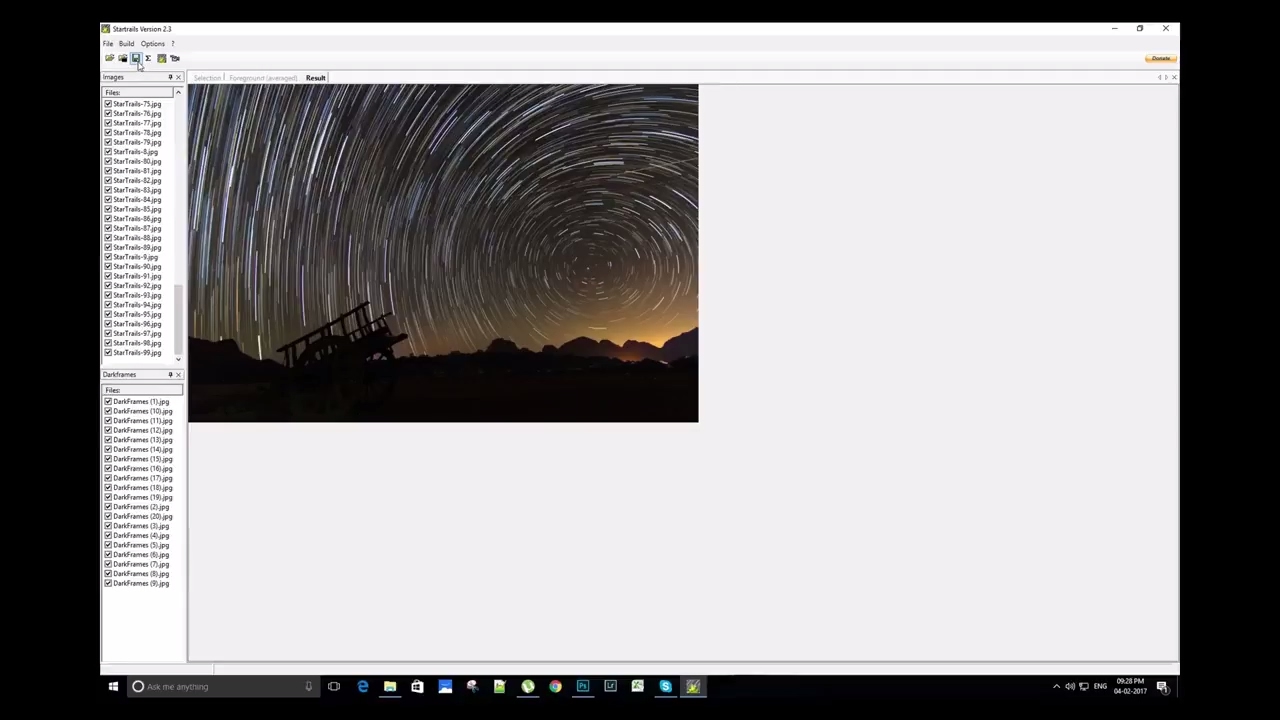
Task: Click the tab scroll left arrow
Action: (1159, 78)
